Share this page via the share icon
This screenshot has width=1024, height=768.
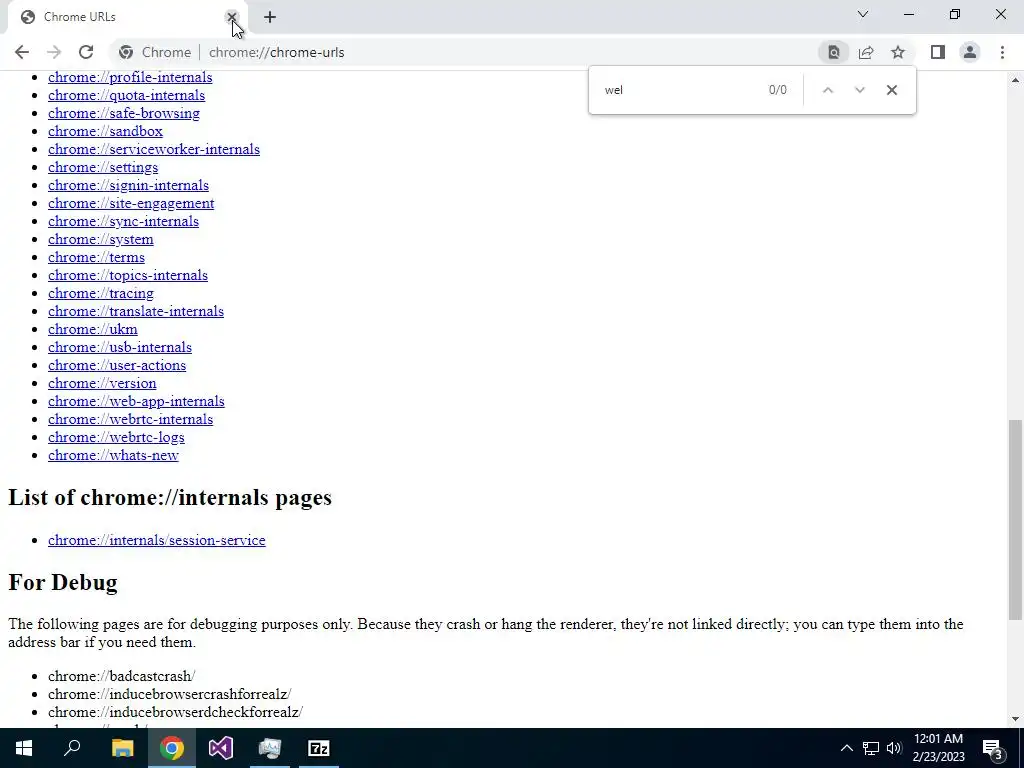[866, 52]
